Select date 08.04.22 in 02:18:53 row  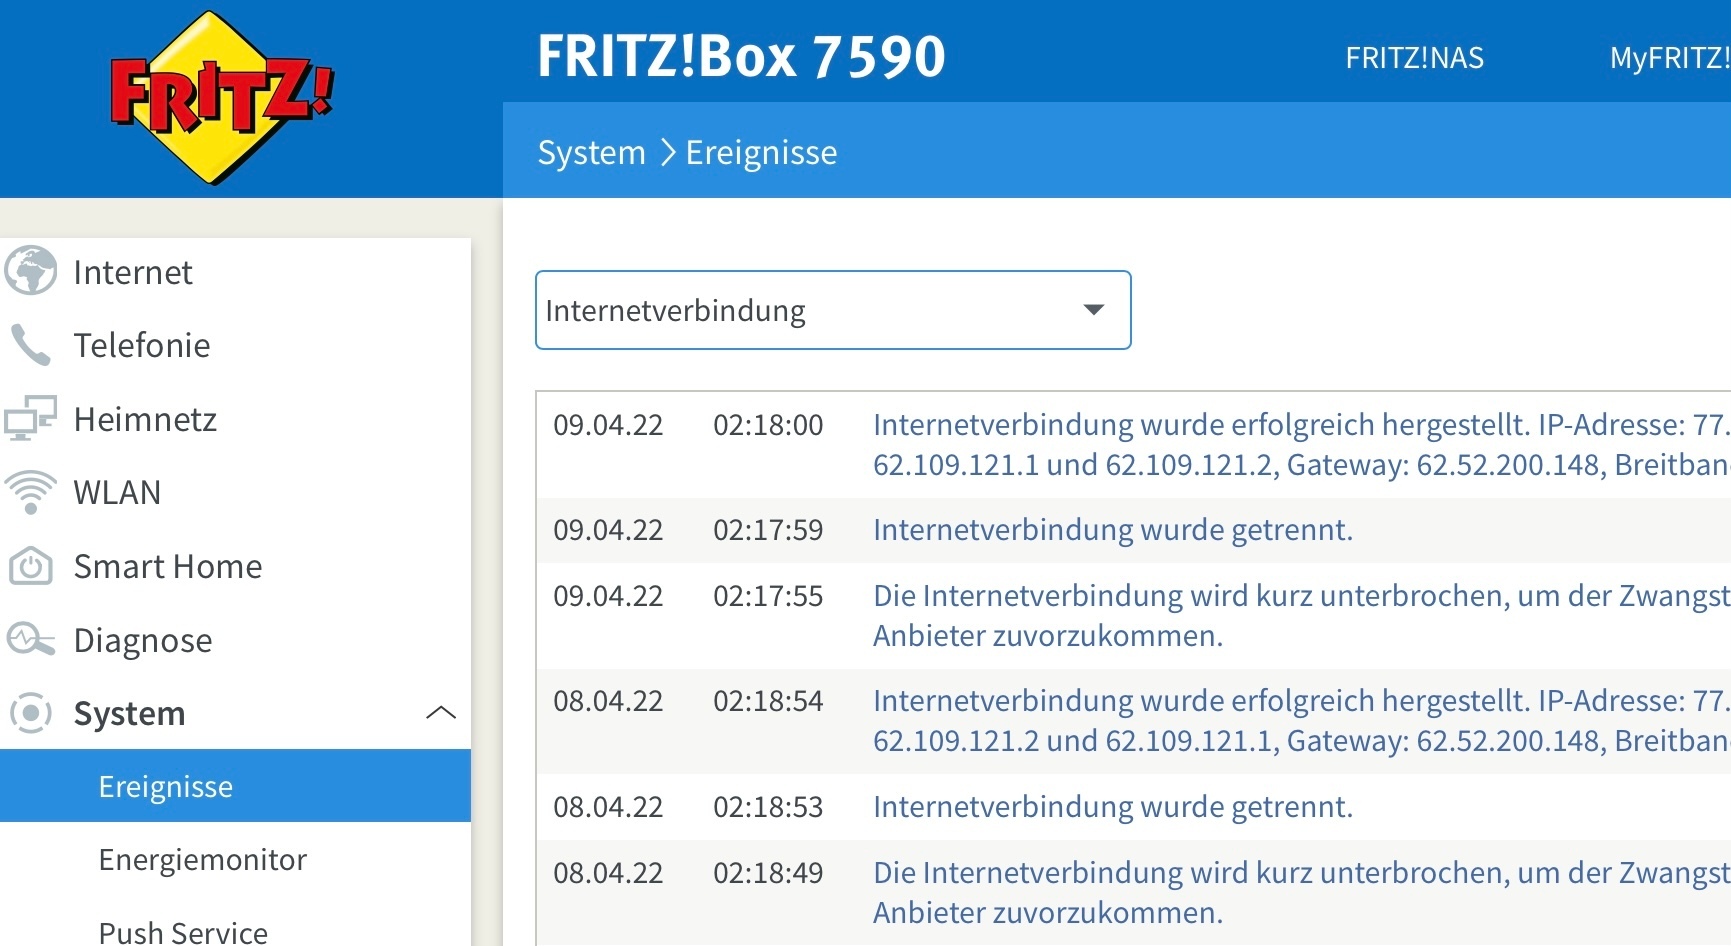click(x=608, y=807)
